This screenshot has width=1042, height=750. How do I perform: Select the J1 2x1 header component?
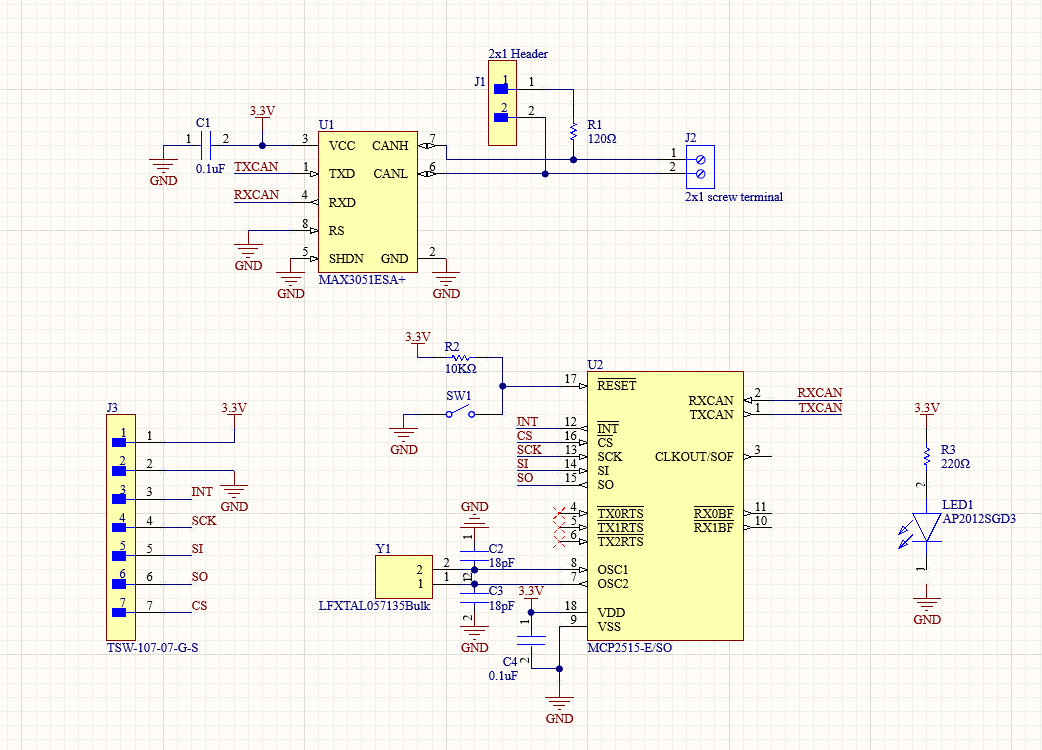pos(502,103)
